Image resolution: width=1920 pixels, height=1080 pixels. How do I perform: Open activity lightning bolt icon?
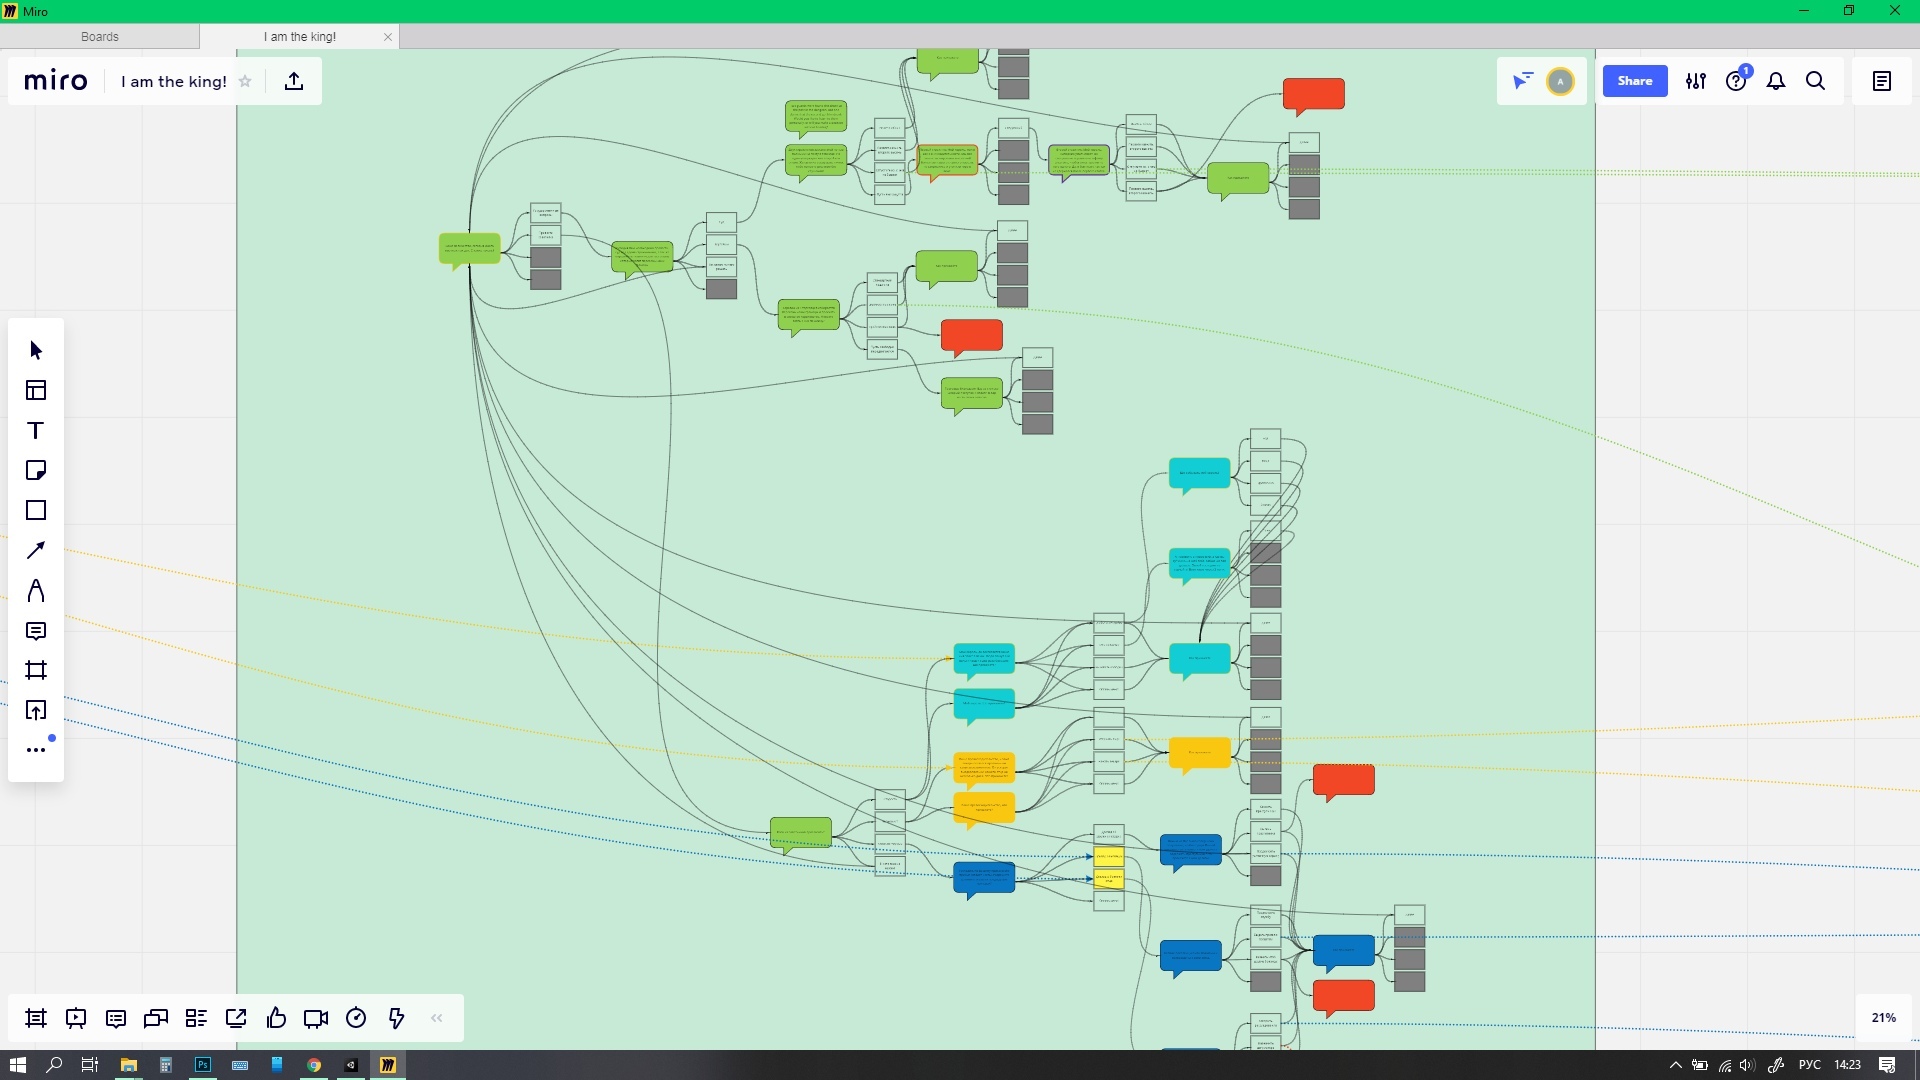(x=396, y=1018)
